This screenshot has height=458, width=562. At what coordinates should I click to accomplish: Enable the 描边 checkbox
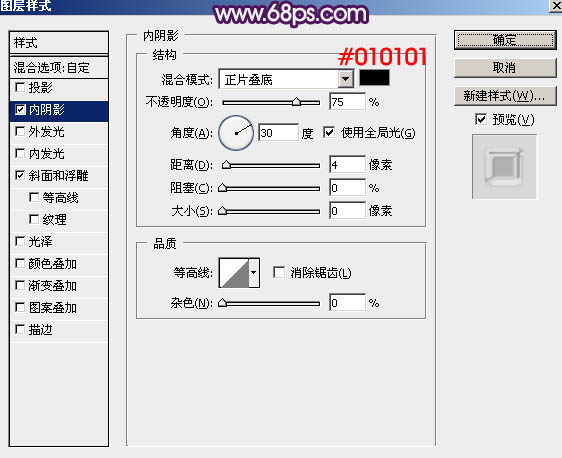pyautogui.click(x=20, y=329)
